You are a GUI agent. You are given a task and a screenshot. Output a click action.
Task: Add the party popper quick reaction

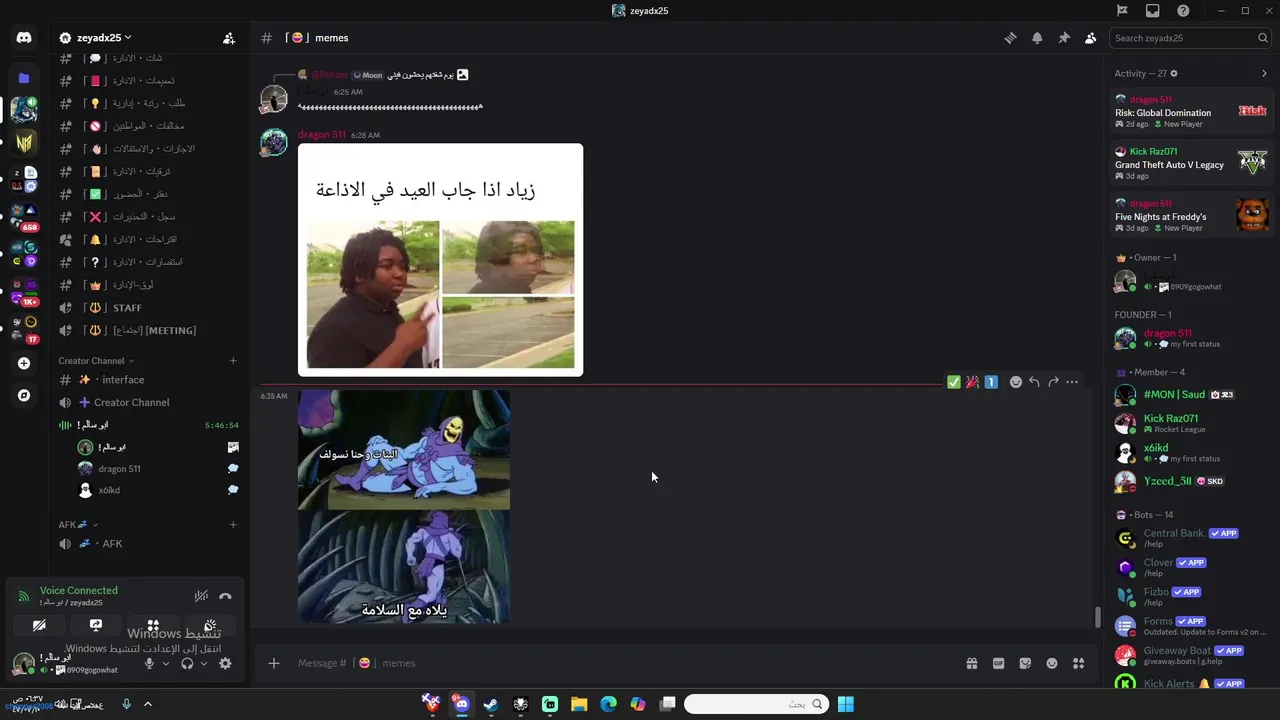pos(972,382)
